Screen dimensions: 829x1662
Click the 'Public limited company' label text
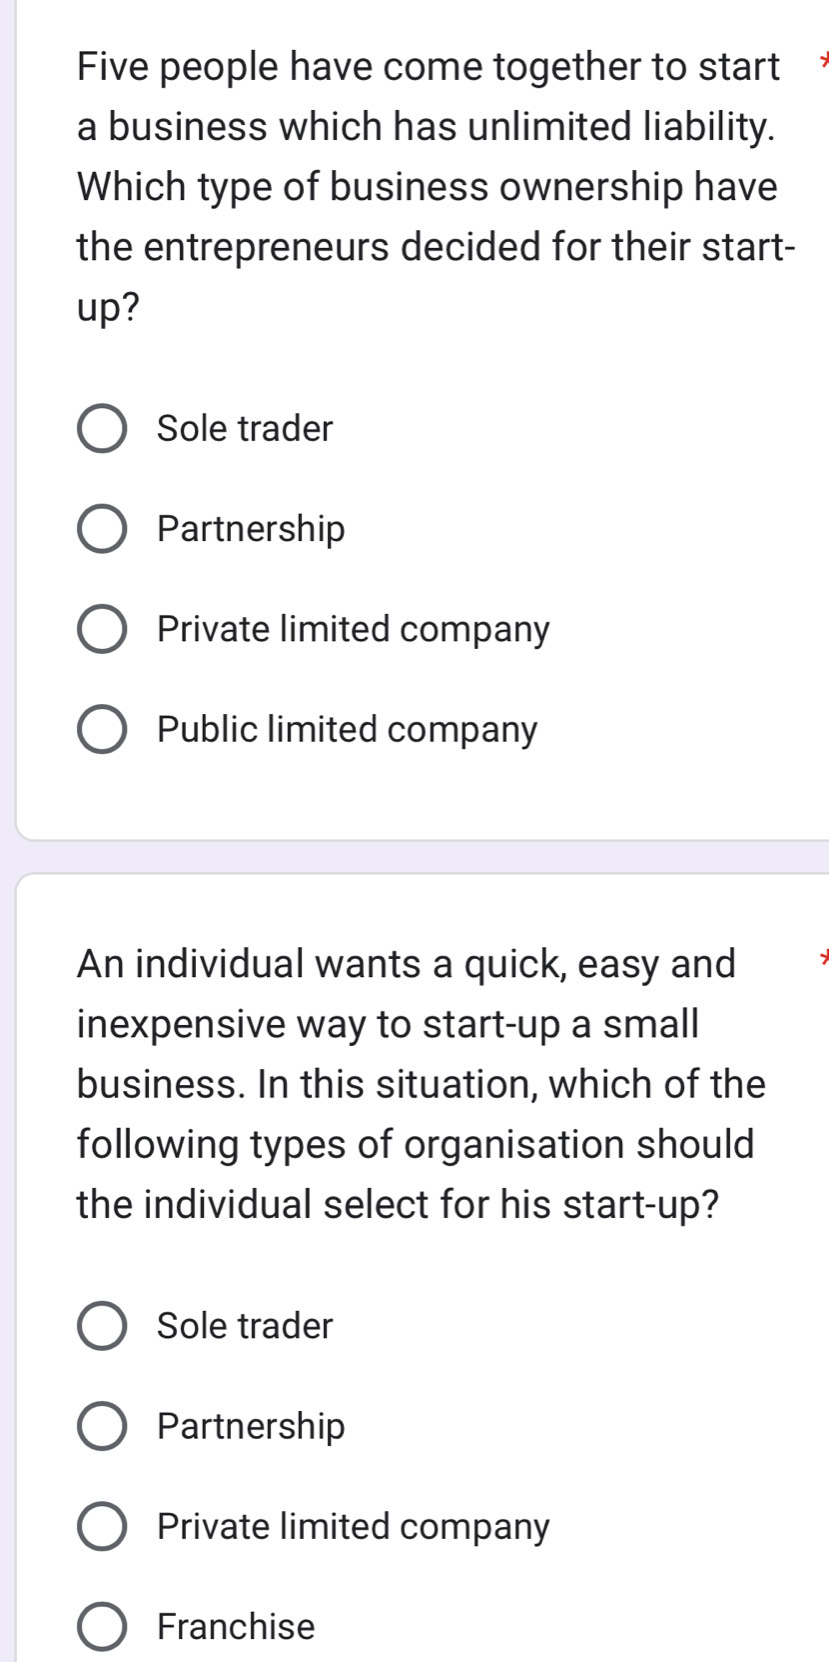click(x=347, y=730)
